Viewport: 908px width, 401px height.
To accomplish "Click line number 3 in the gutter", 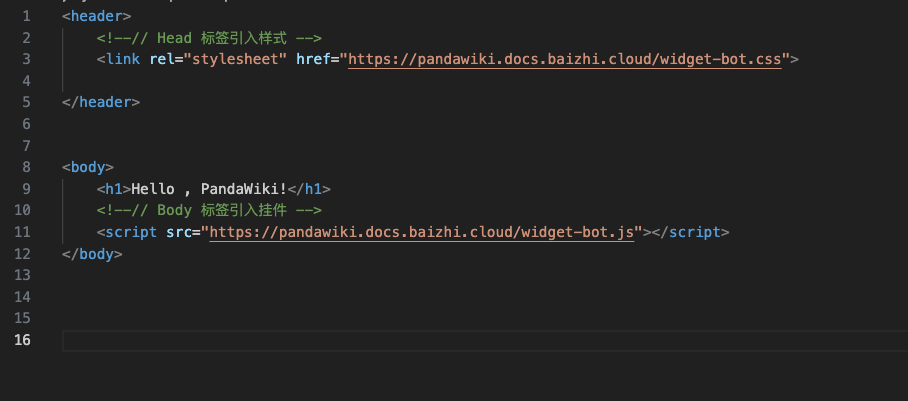I will pos(26,59).
